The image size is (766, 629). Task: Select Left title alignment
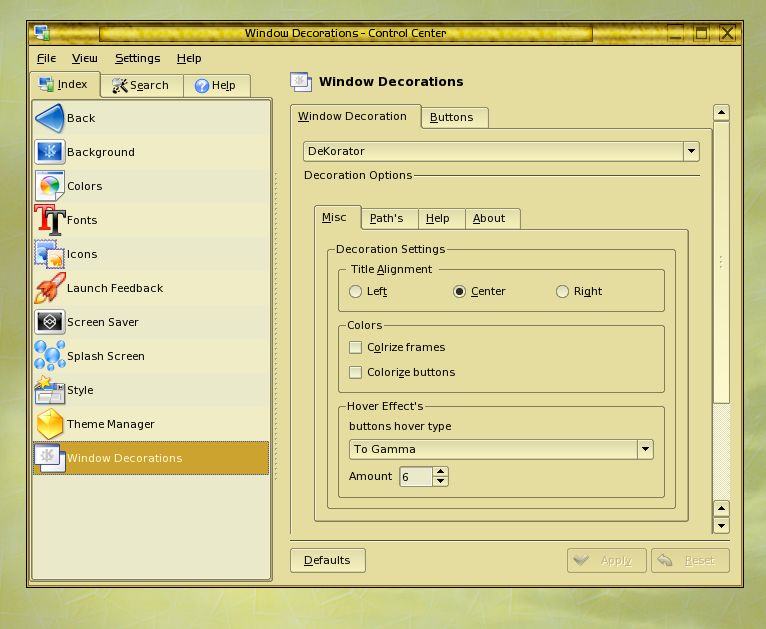pos(356,292)
